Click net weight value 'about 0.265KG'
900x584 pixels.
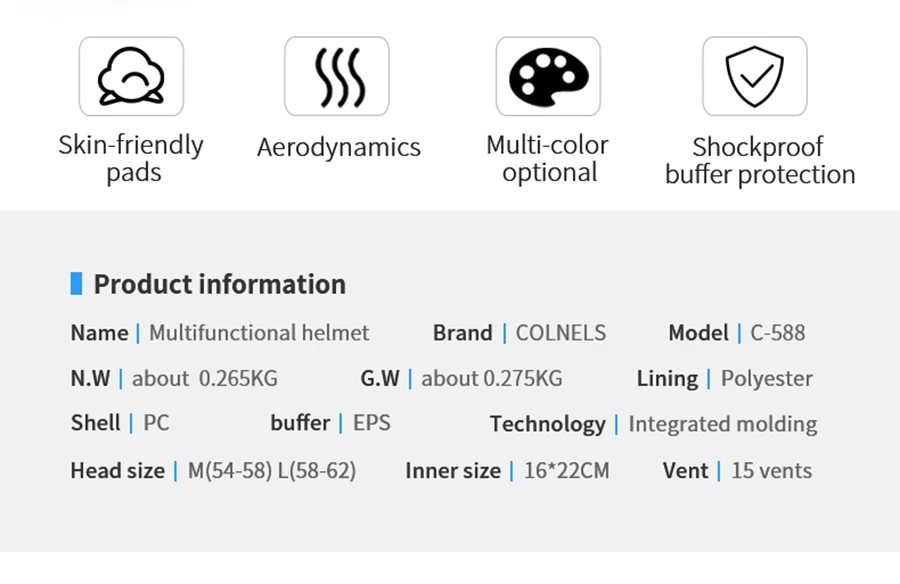(205, 378)
